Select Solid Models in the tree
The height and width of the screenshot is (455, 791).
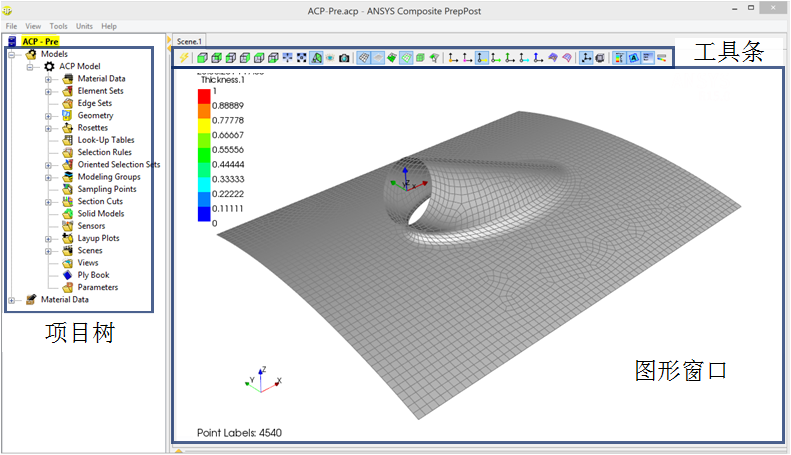click(x=100, y=213)
